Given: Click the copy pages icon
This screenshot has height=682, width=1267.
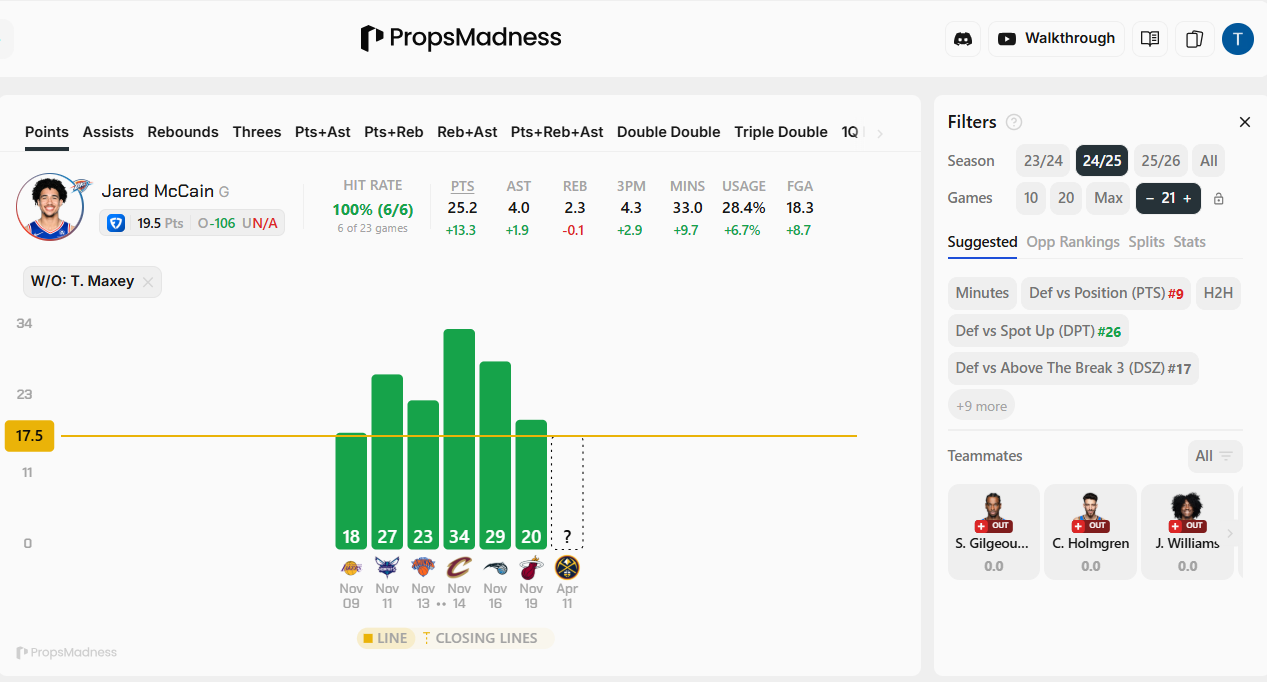Looking at the screenshot, I should [x=1194, y=39].
